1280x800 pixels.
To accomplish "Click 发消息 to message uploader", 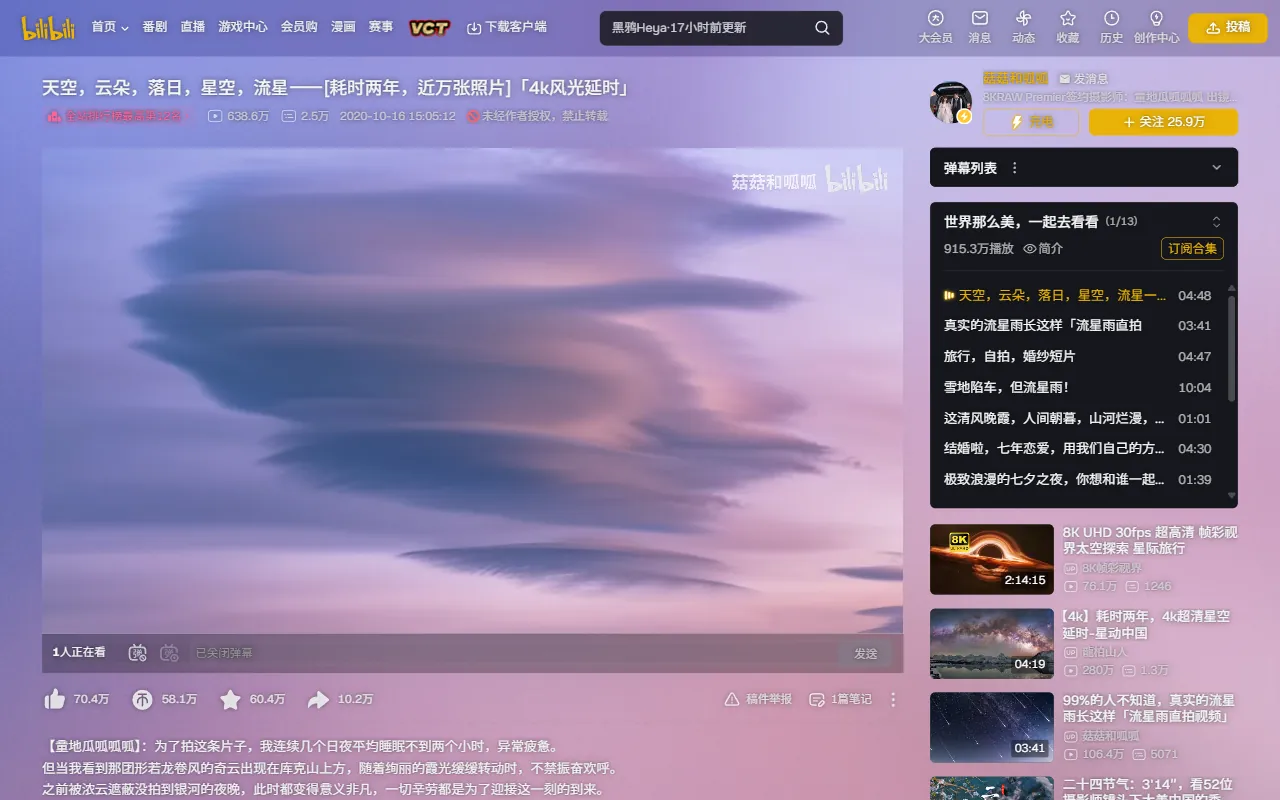I will coord(1084,78).
